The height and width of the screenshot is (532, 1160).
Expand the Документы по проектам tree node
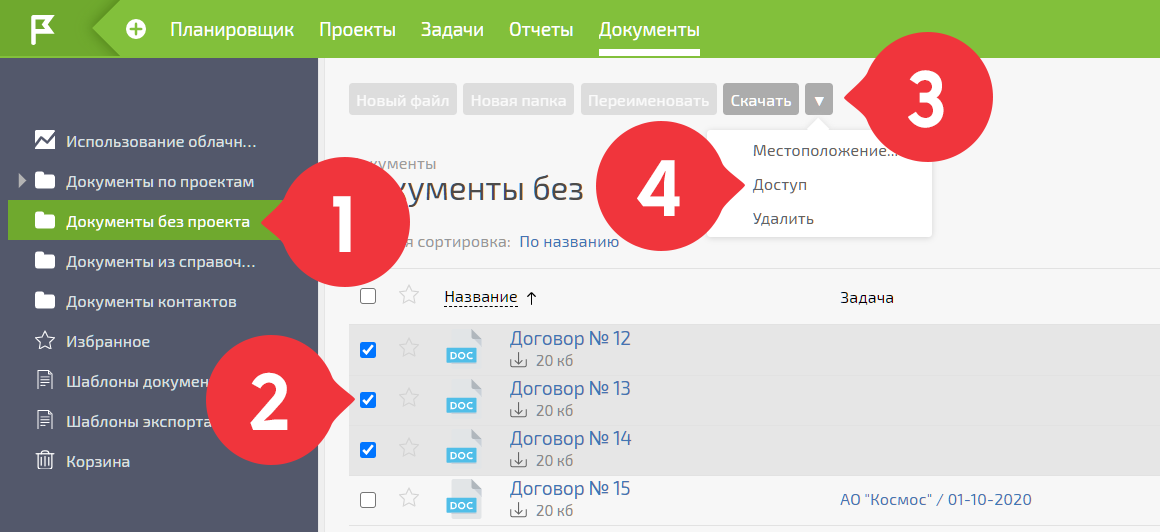coord(21,181)
